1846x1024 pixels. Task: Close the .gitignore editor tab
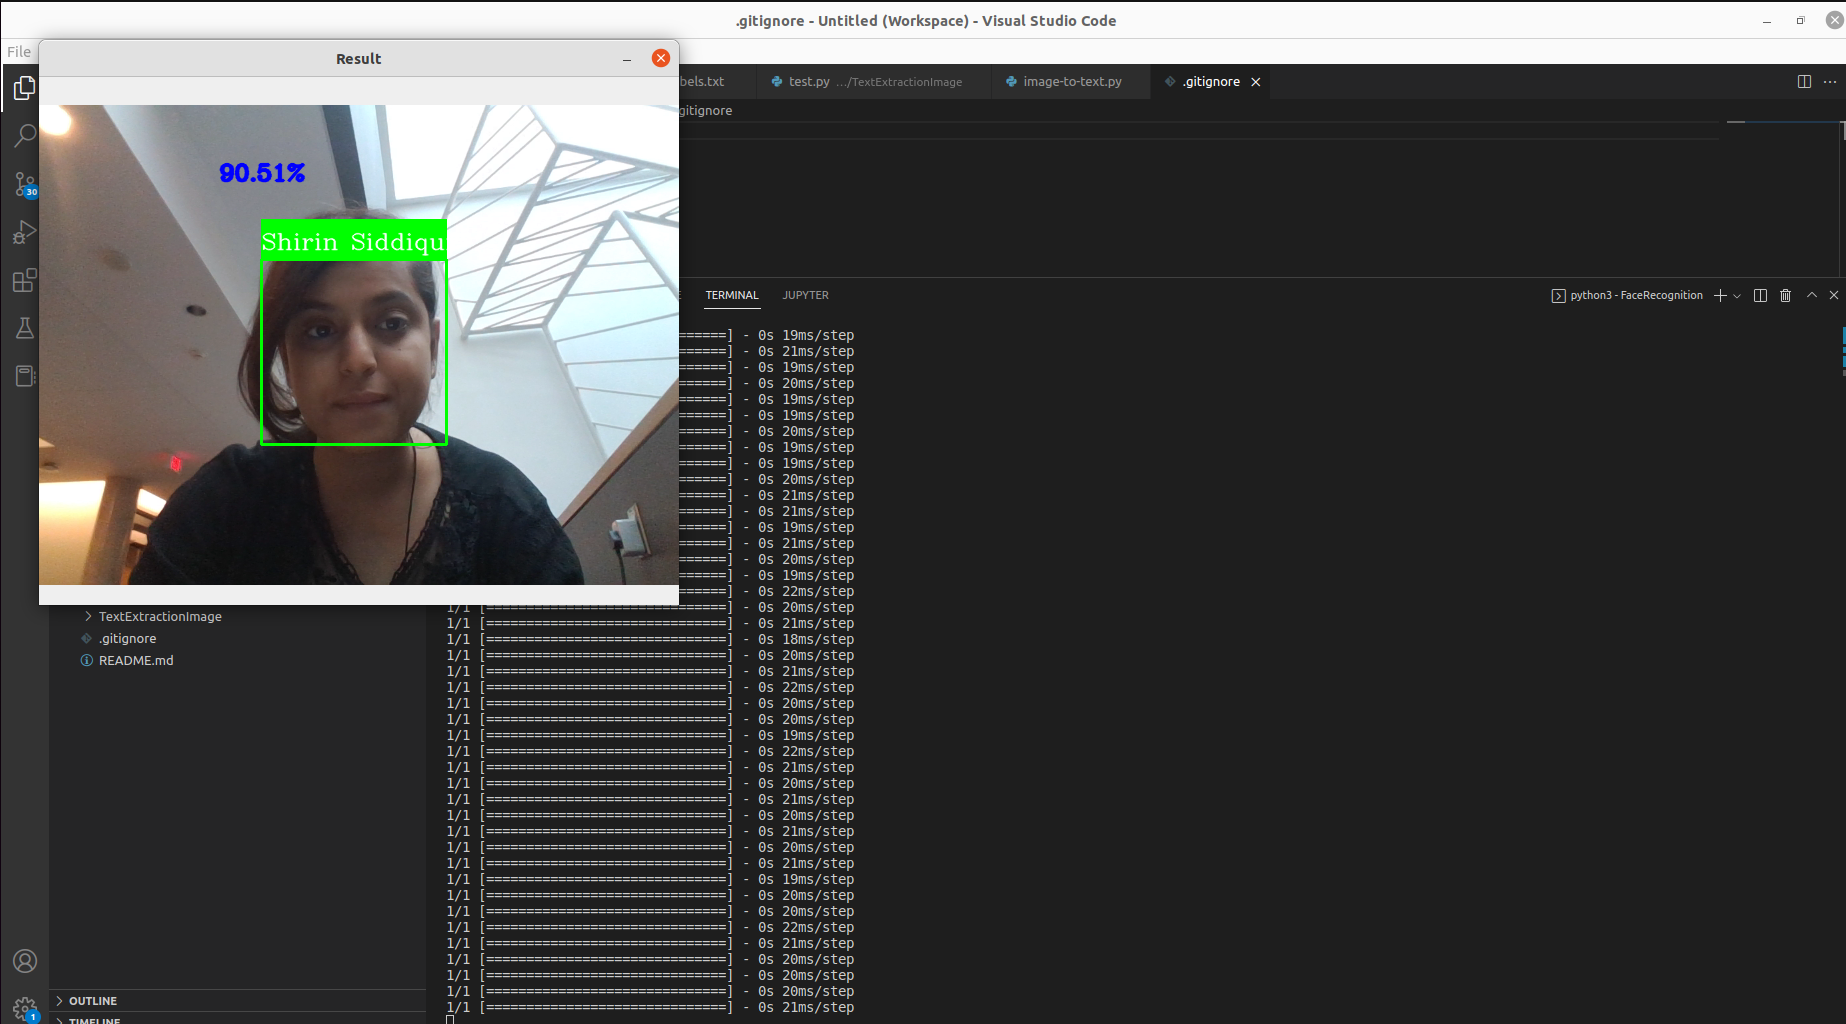1256,82
